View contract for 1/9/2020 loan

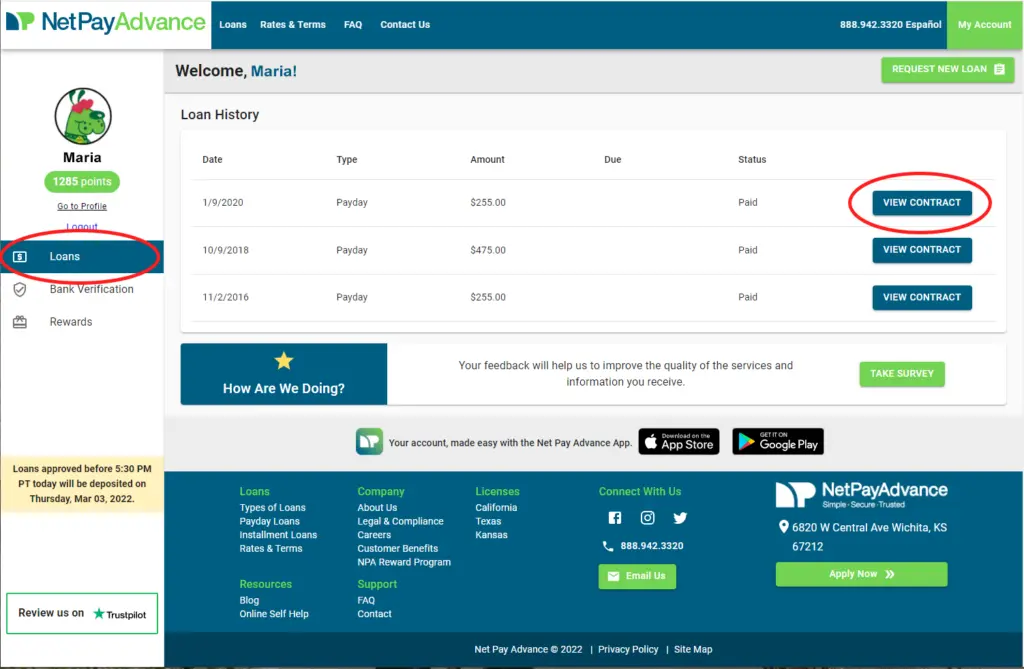[x=922, y=203]
